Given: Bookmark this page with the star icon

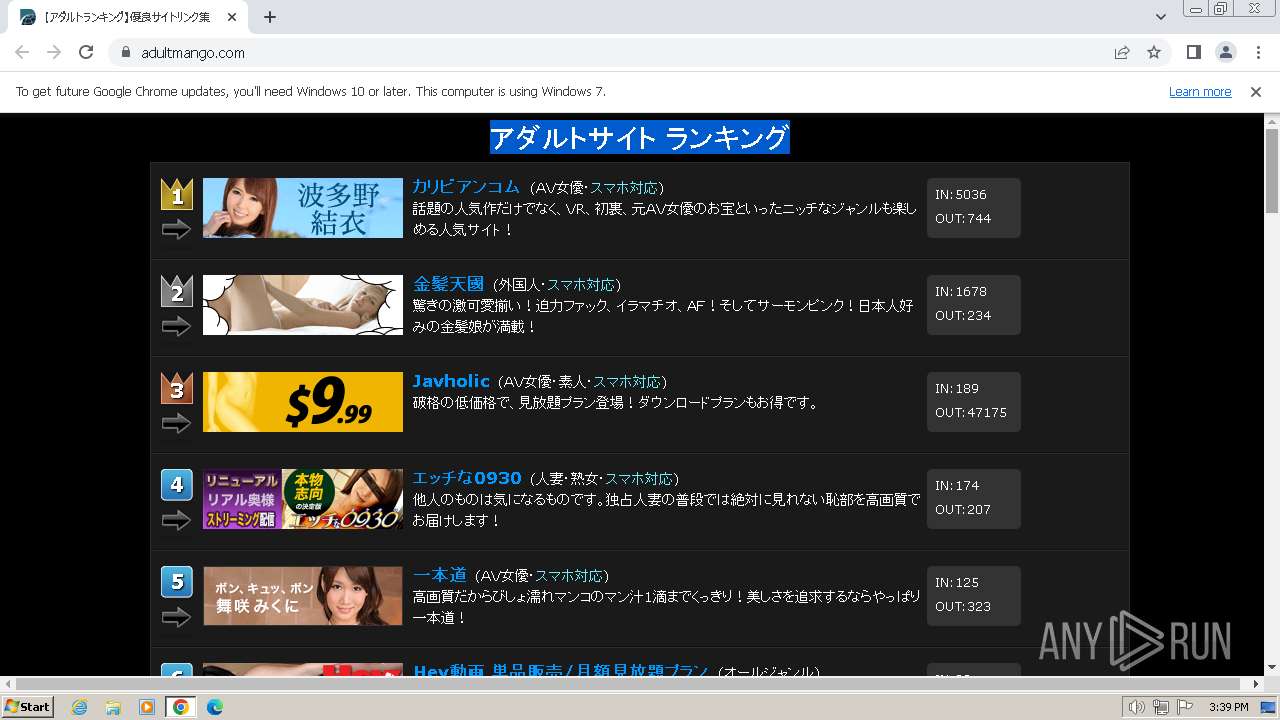Looking at the screenshot, I should pyautogui.click(x=1154, y=53).
